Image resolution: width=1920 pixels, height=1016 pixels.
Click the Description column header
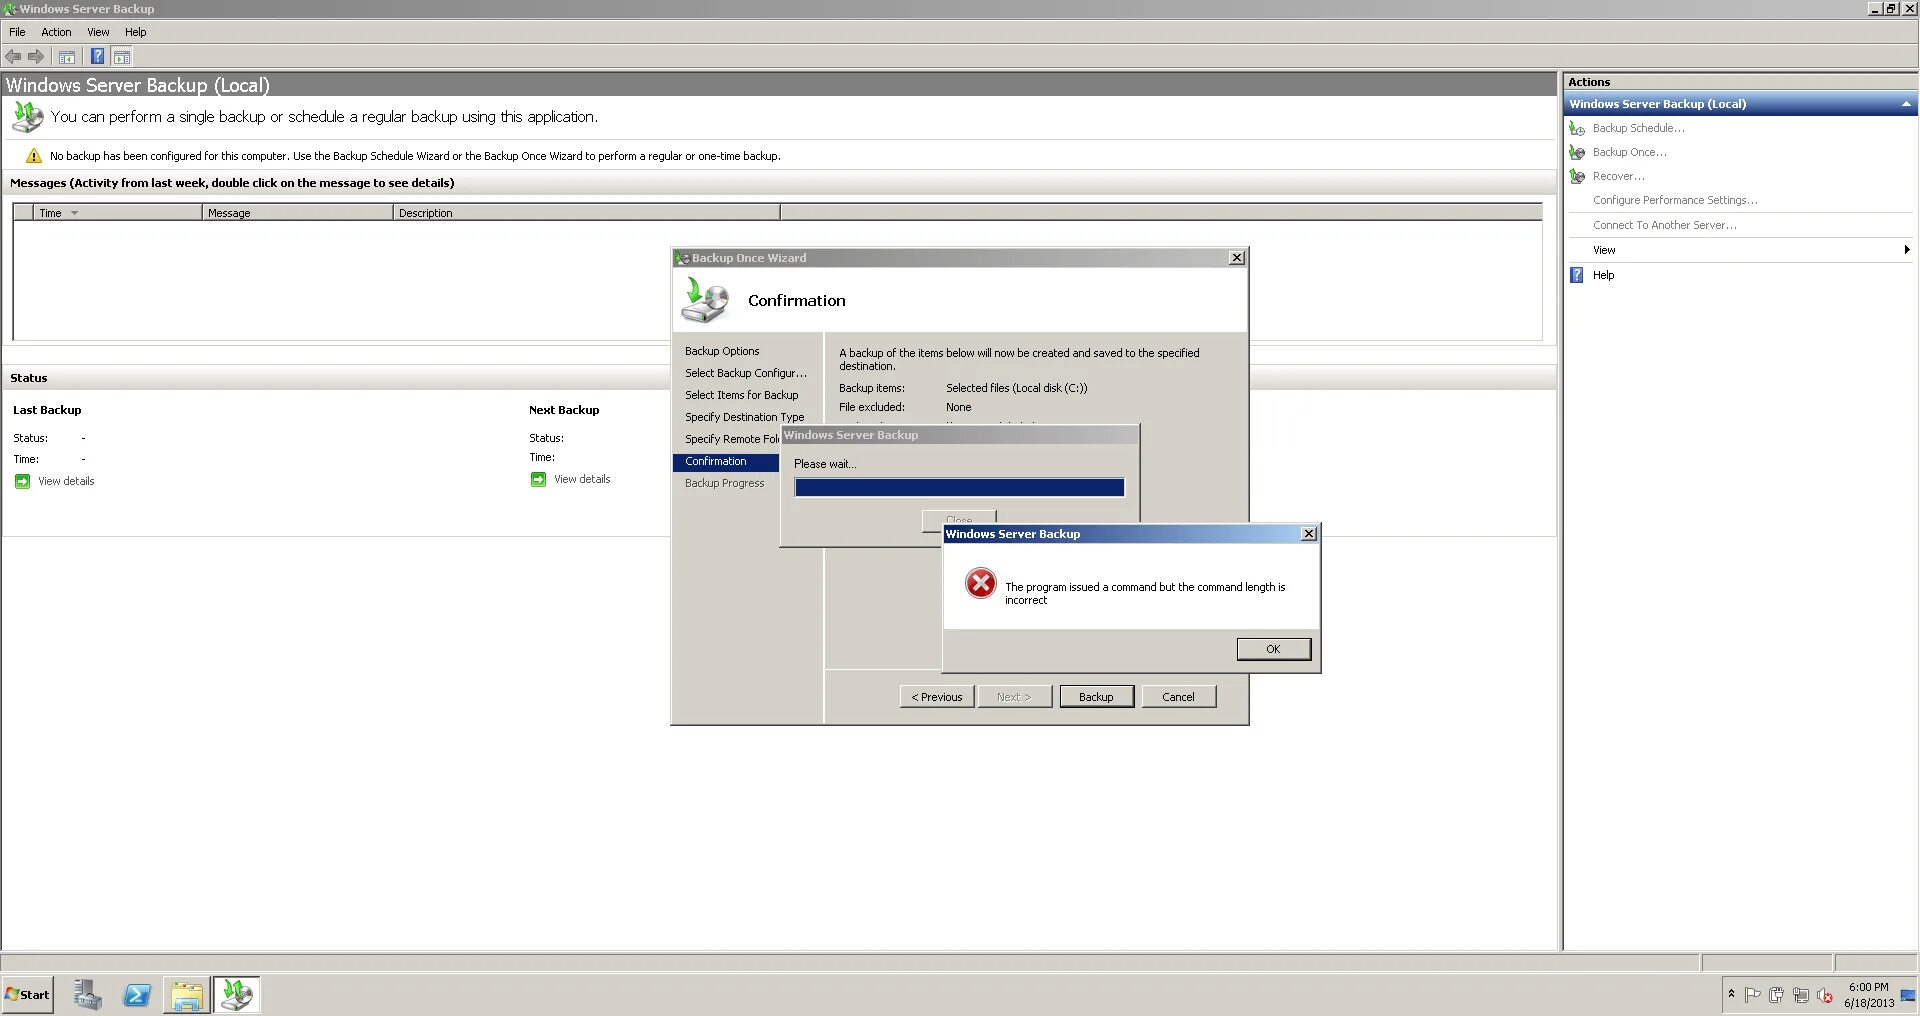click(586, 213)
